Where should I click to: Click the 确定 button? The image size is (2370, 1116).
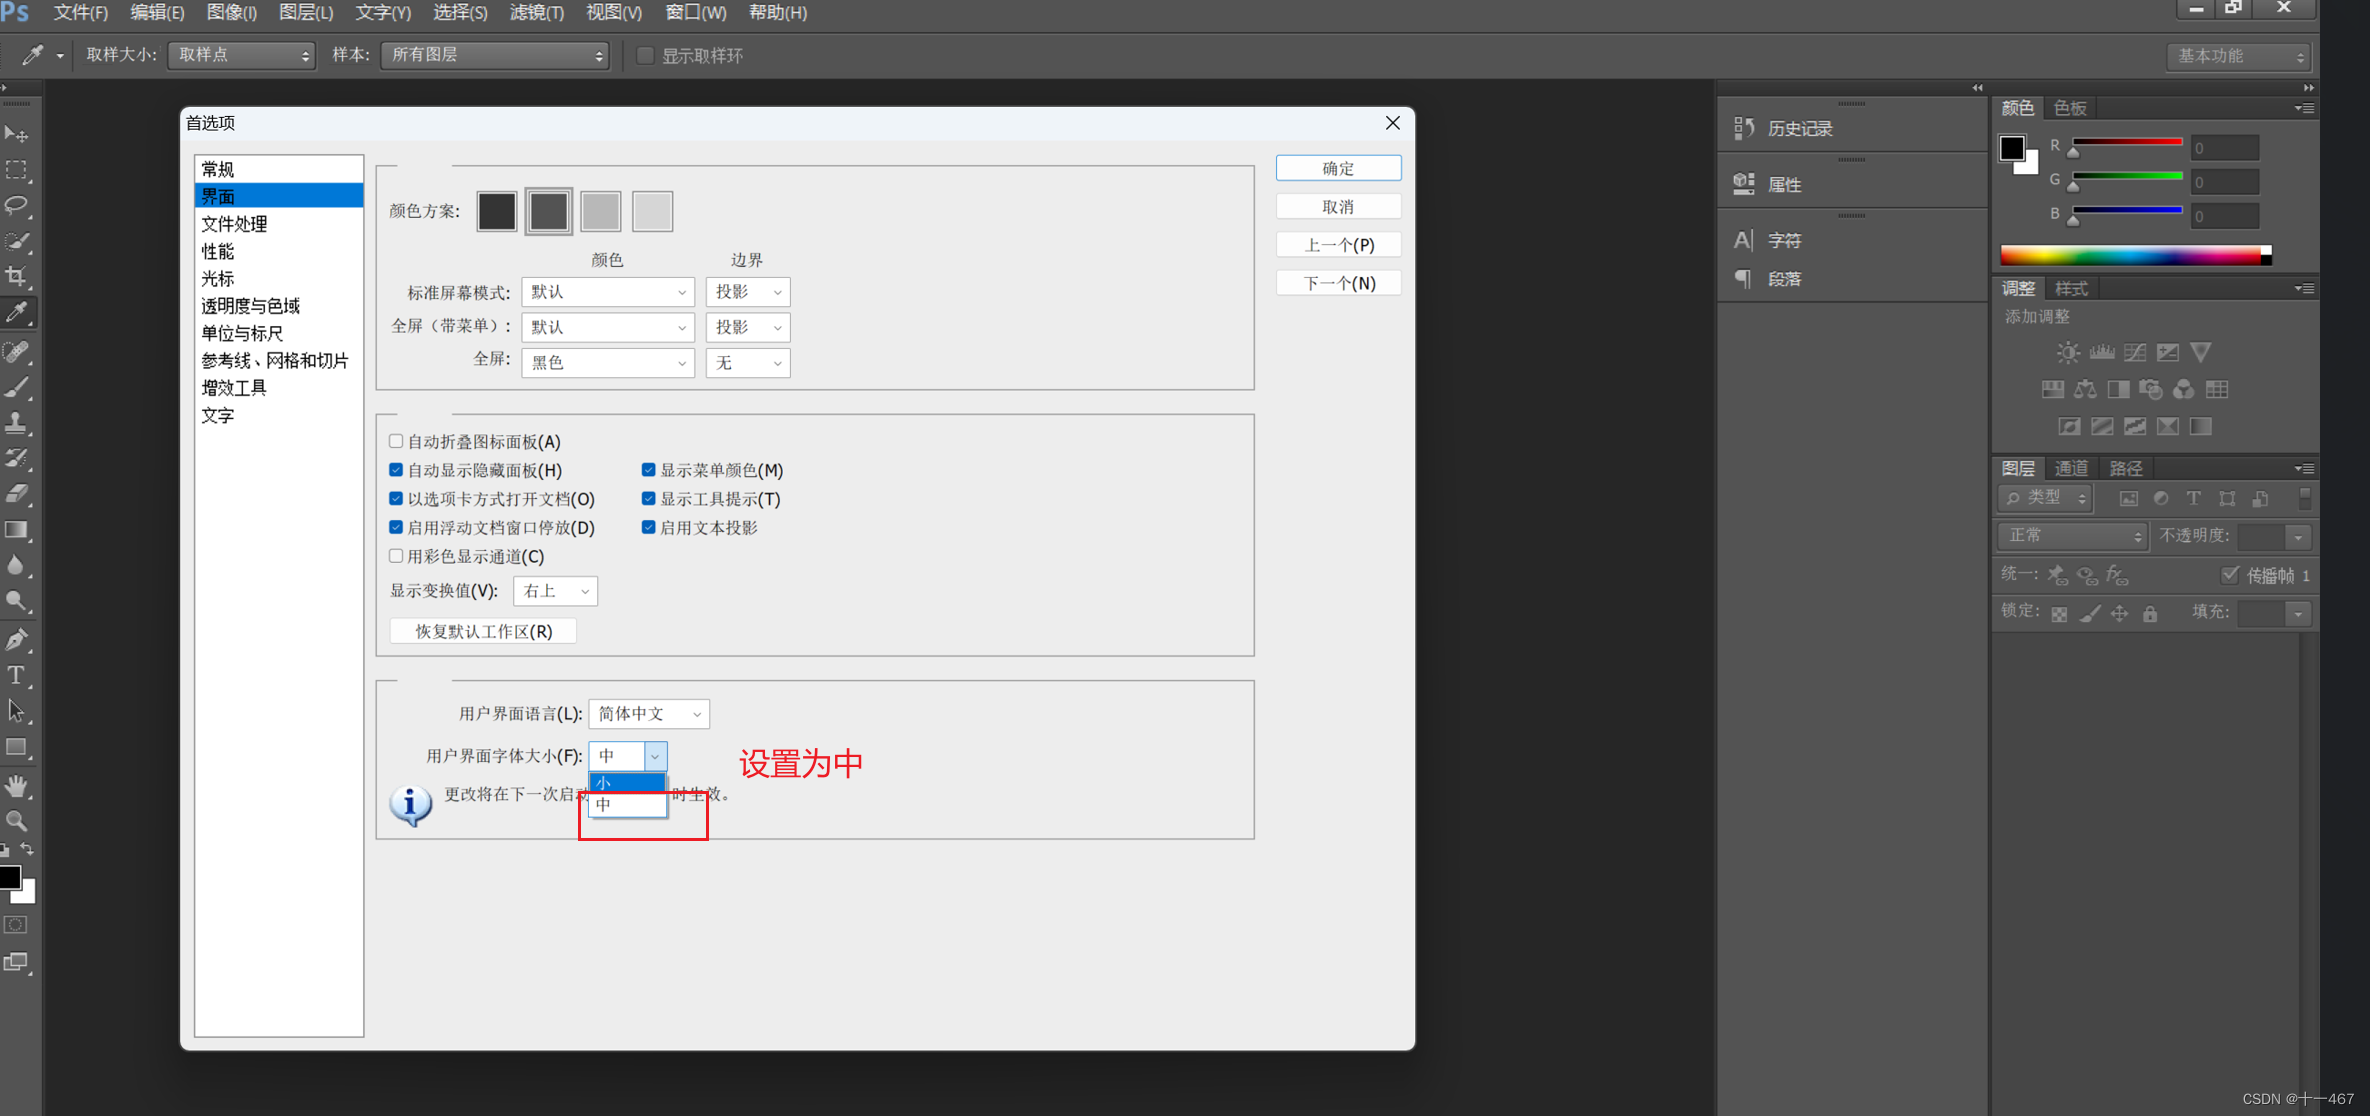pos(1338,168)
